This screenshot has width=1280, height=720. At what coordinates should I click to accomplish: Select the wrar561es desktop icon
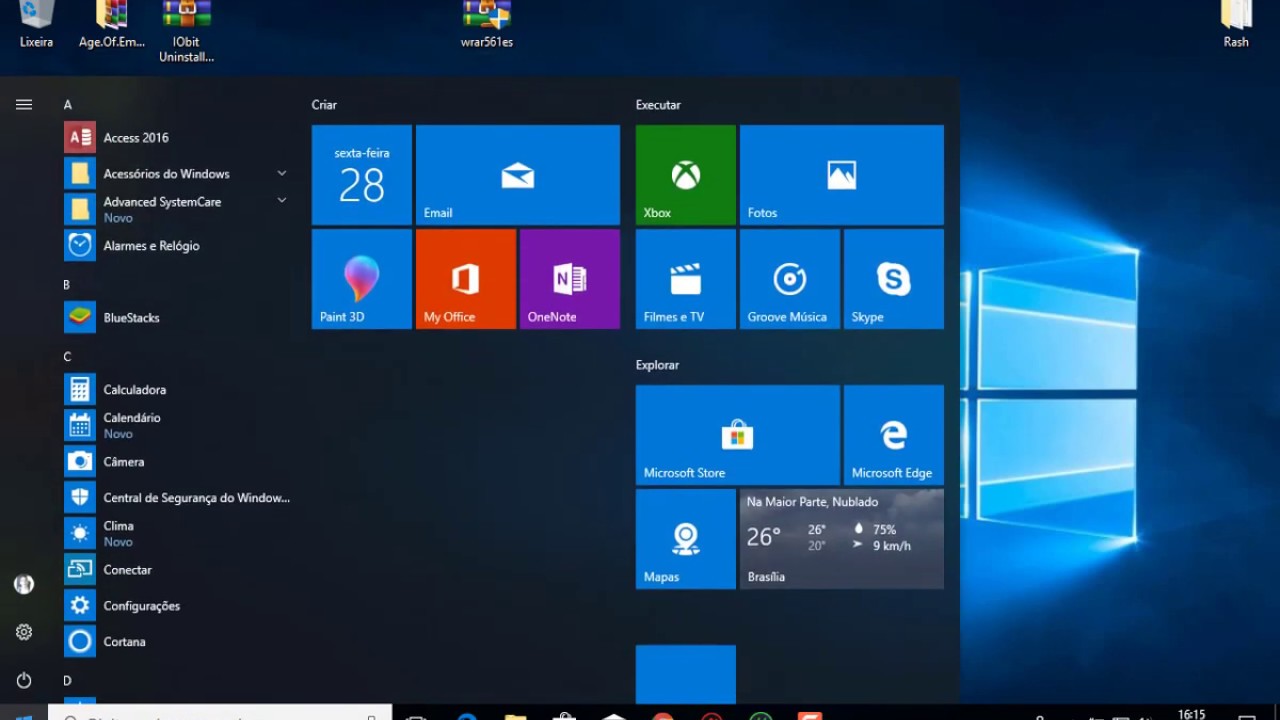487,24
